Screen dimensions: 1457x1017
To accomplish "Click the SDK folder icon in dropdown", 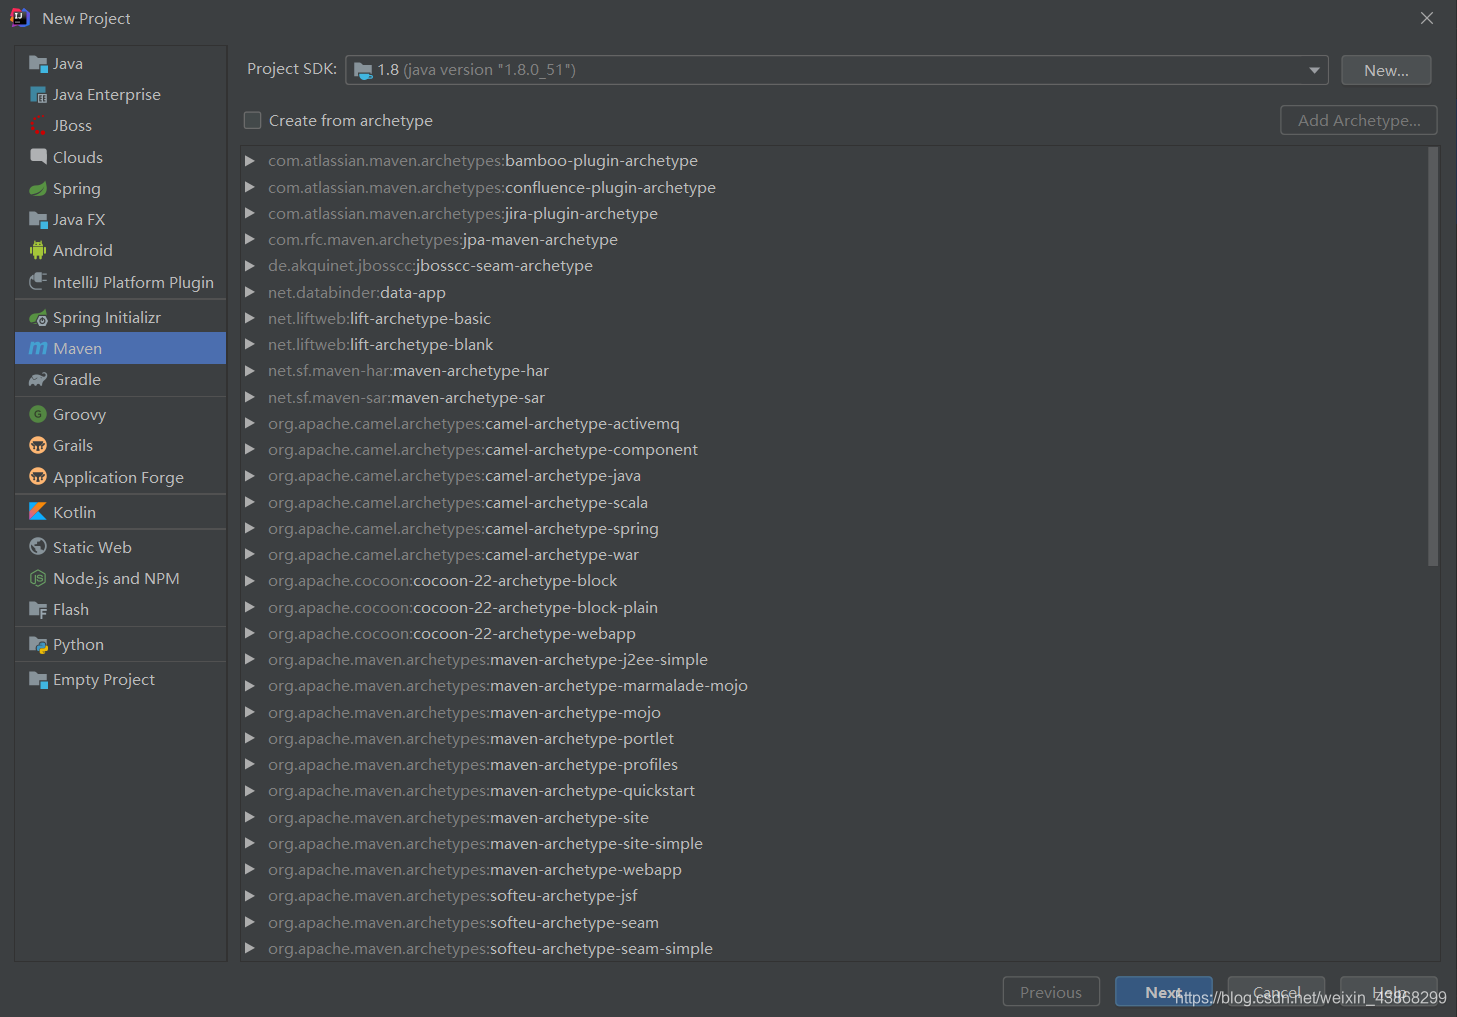I will coord(363,70).
